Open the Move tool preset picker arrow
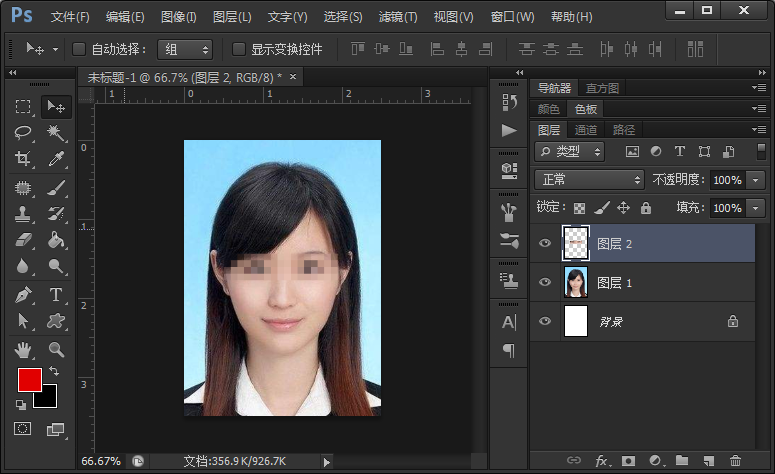Viewport: 775px width, 474px height. point(55,49)
